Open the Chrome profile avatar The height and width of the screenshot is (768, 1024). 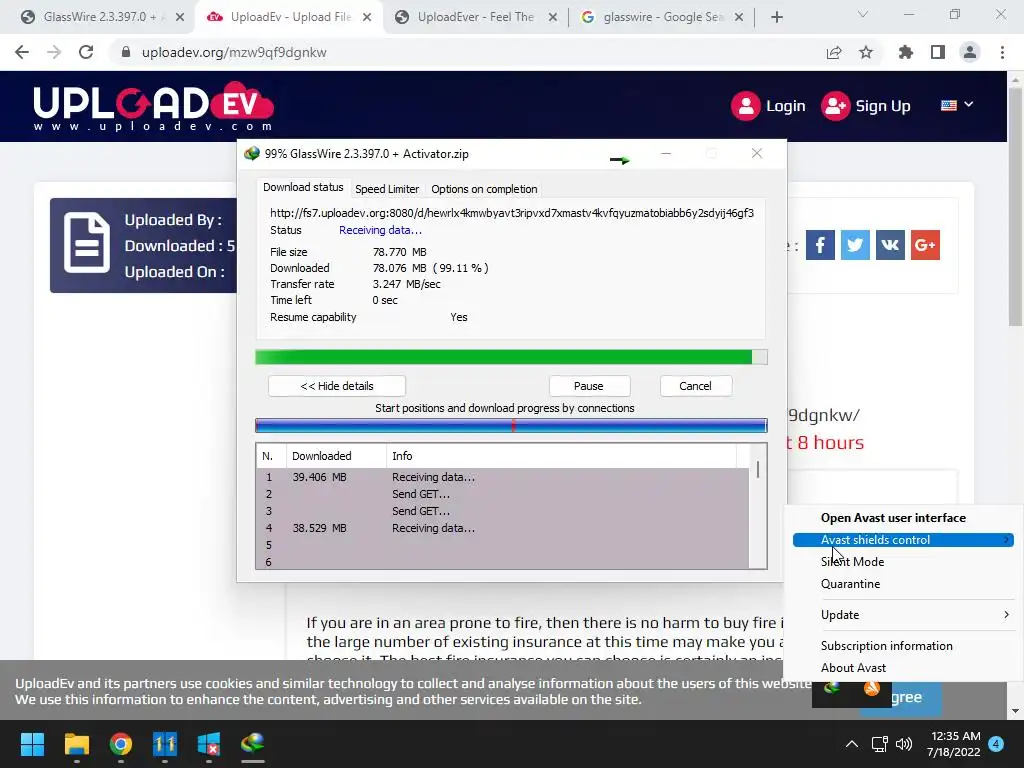pyautogui.click(x=970, y=52)
